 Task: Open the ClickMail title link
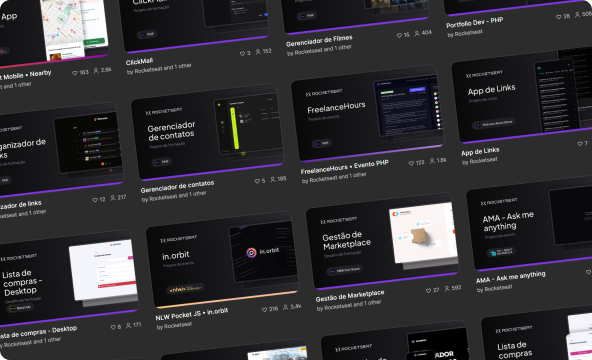coord(139,61)
